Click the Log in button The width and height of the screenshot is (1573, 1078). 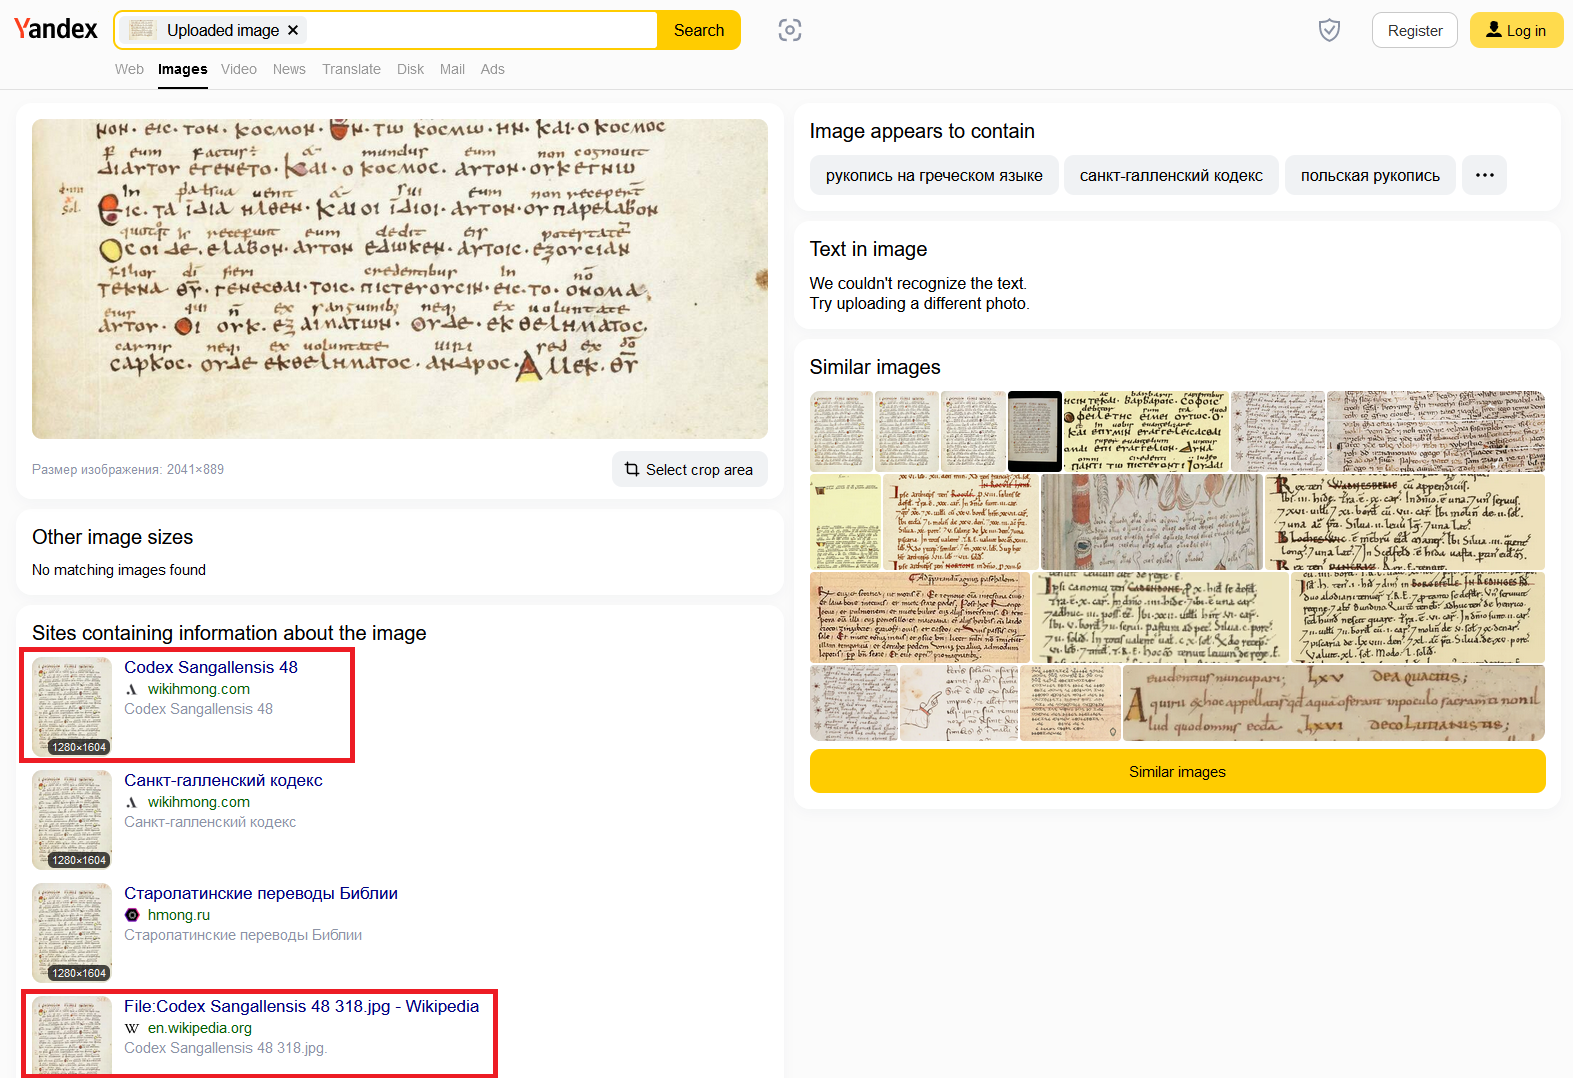1516,30
